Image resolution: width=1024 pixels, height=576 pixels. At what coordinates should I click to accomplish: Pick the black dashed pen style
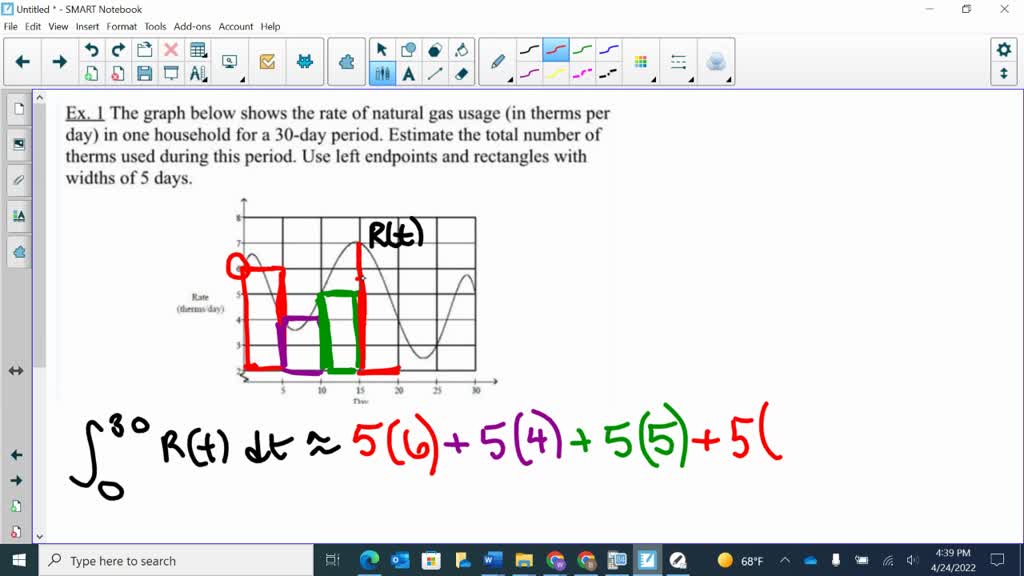pos(609,74)
